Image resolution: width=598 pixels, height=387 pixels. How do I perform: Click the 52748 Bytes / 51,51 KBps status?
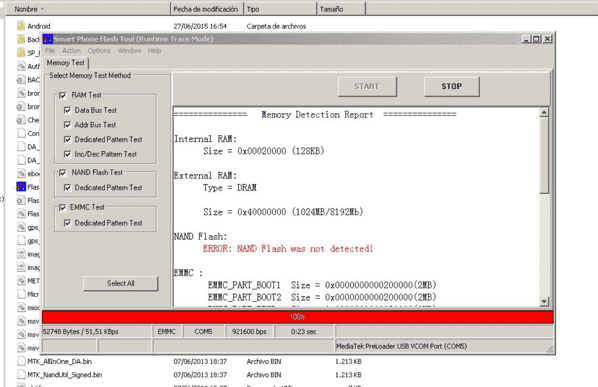point(96,332)
